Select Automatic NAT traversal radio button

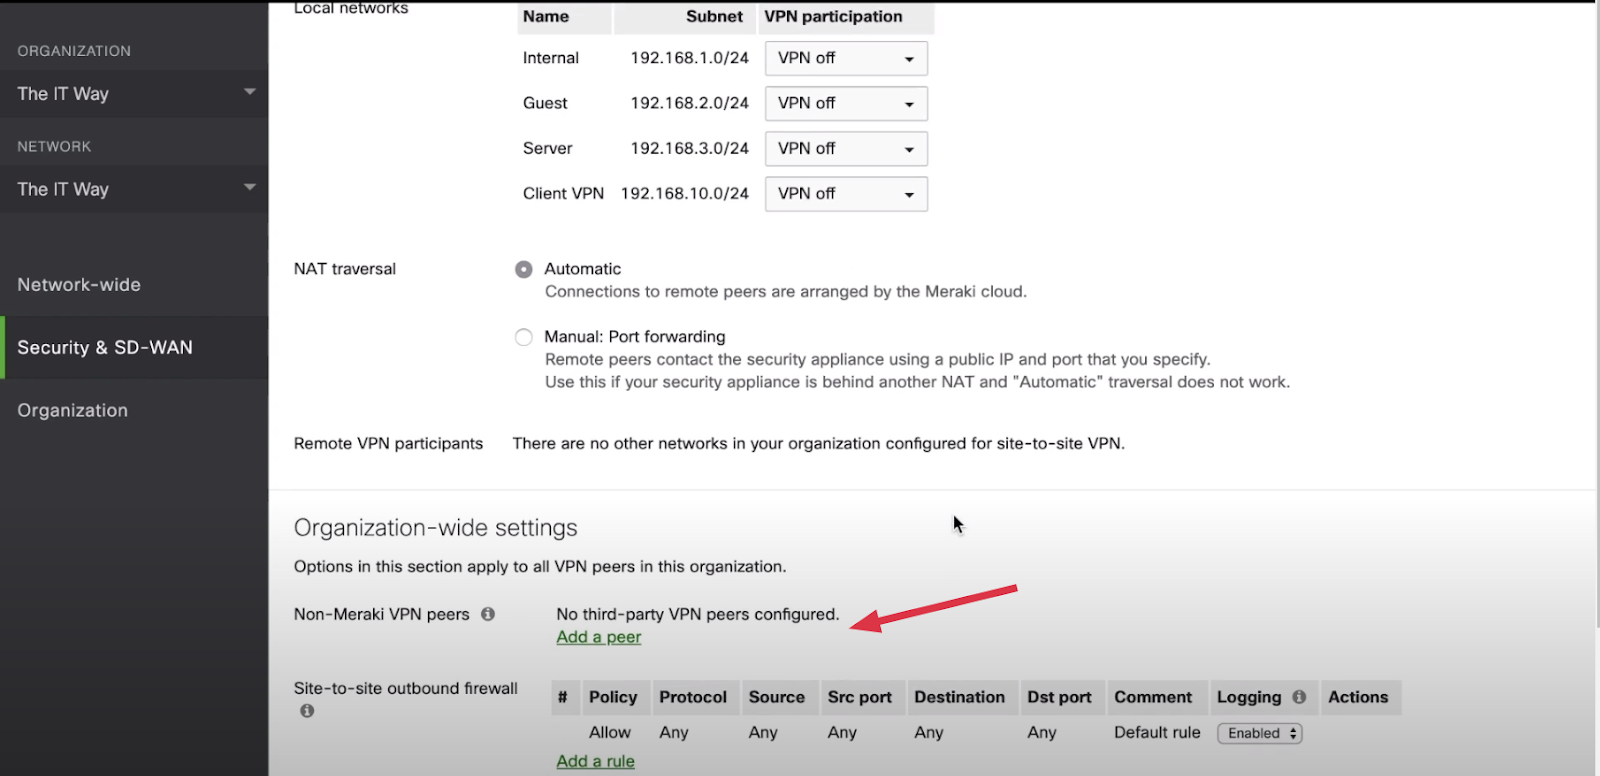(523, 269)
